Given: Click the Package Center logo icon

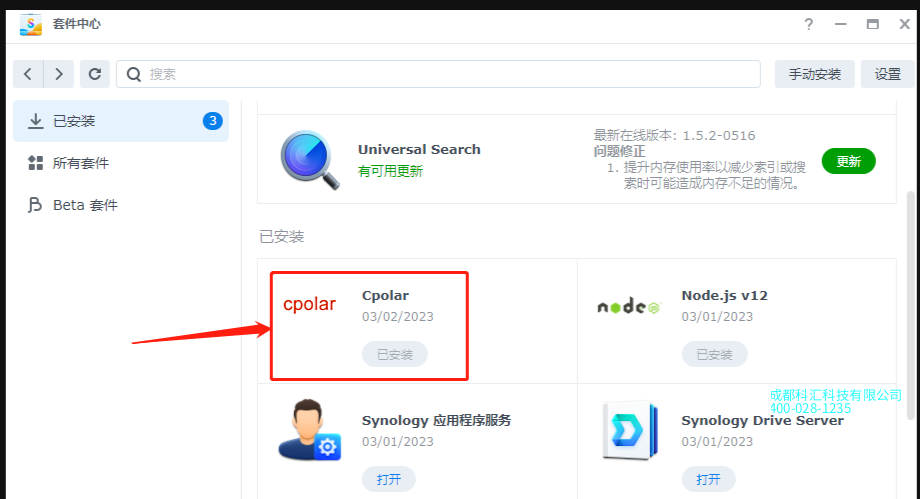Looking at the screenshot, I should (31, 24).
